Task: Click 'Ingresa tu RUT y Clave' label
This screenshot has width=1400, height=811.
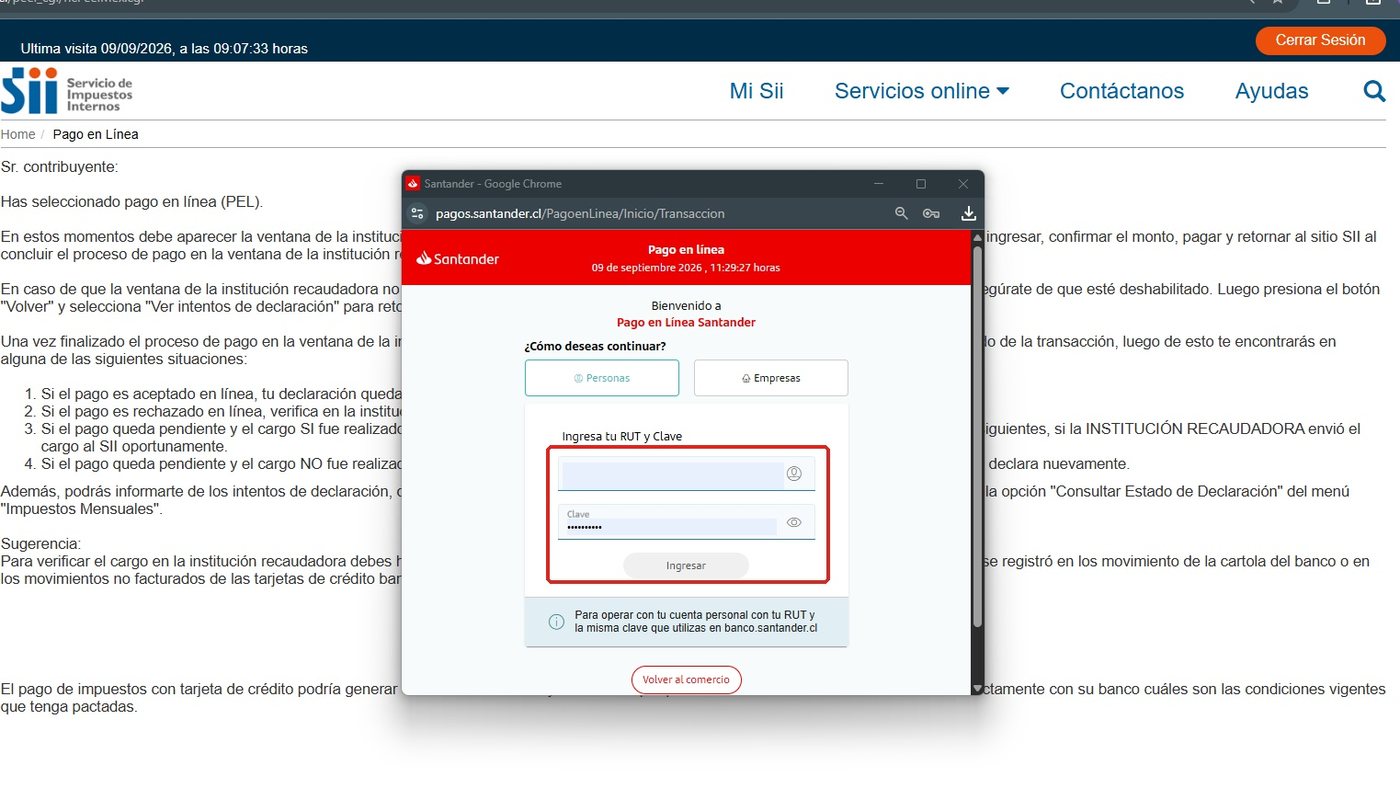Action: pos(622,436)
